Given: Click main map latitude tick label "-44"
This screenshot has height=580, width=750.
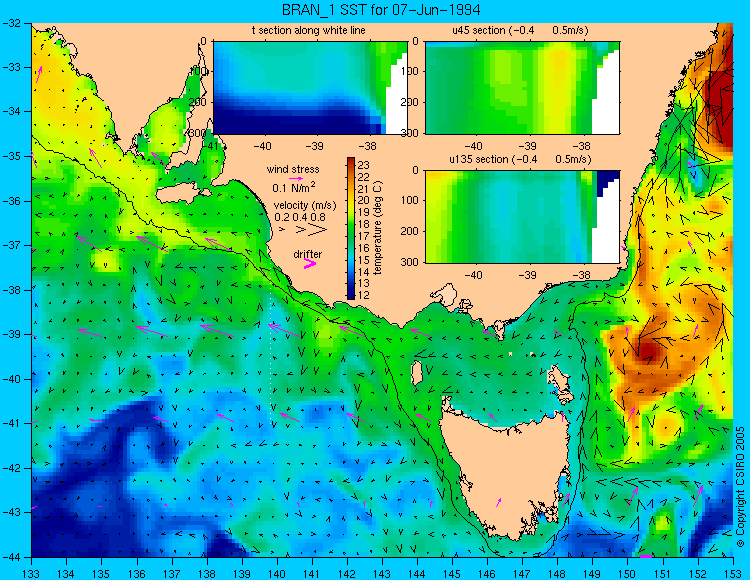Looking at the screenshot, I should [11, 557].
